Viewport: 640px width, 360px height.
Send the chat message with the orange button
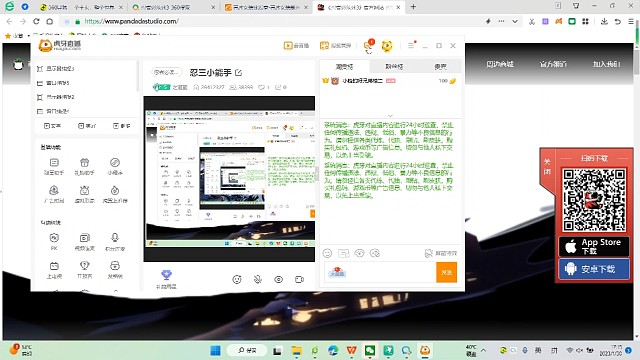pyautogui.click(x=447, y=272)
